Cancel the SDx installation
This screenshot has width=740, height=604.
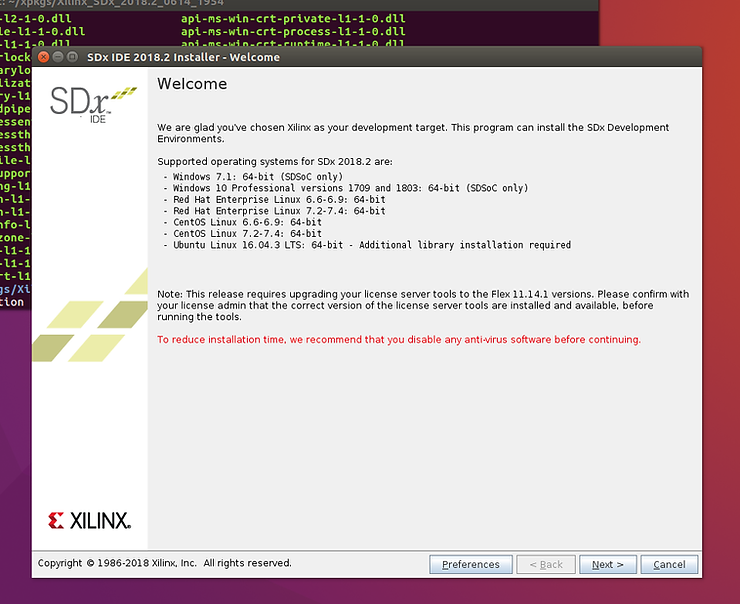coord(669,564)
